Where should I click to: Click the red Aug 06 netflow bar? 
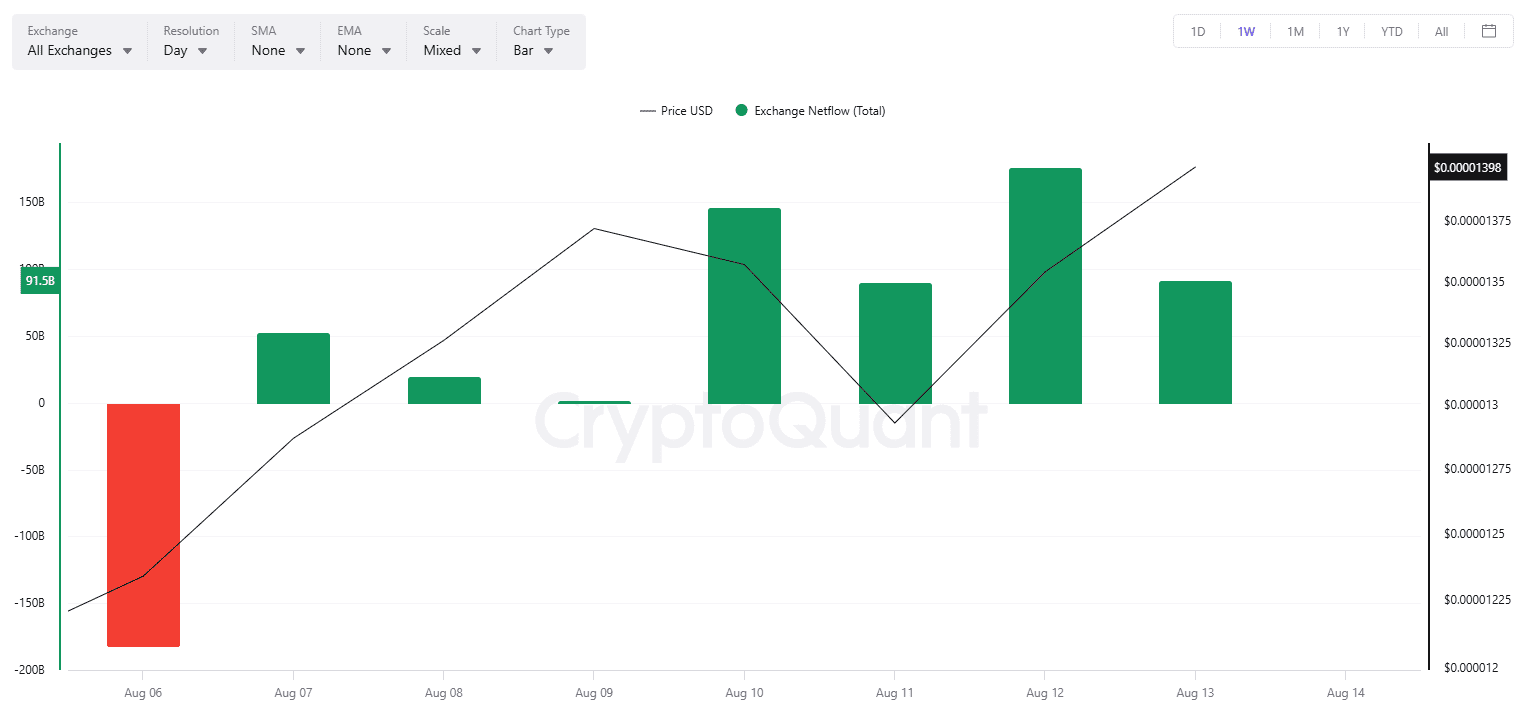click(x=144, y=524)
